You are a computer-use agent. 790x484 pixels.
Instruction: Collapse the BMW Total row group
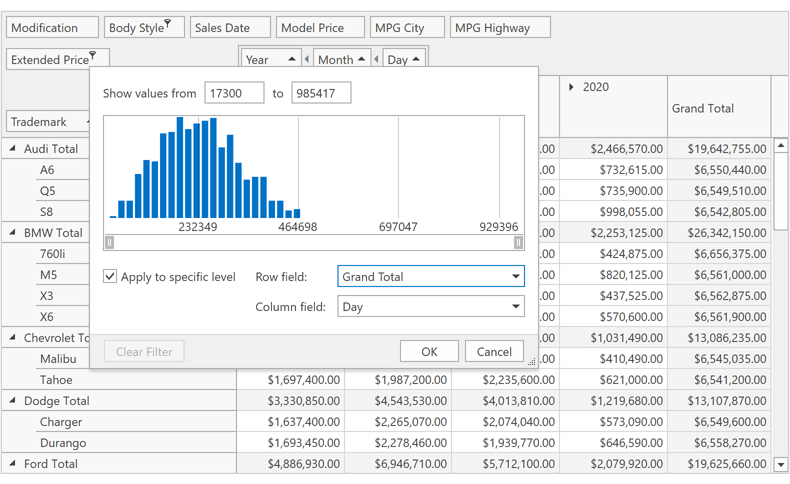pyautogui.click(x=13, y=233)
